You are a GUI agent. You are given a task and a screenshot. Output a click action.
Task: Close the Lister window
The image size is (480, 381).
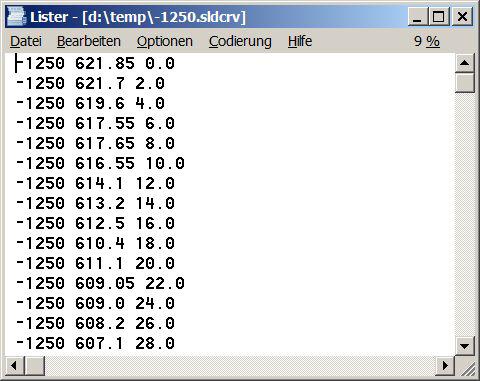pyautogui.click(x=462, y=16)
